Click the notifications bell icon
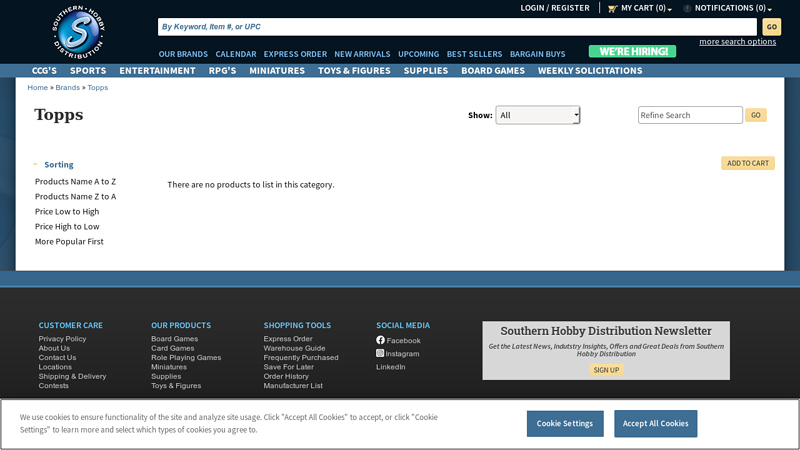 pyautogui.click(x=687, y=8)
